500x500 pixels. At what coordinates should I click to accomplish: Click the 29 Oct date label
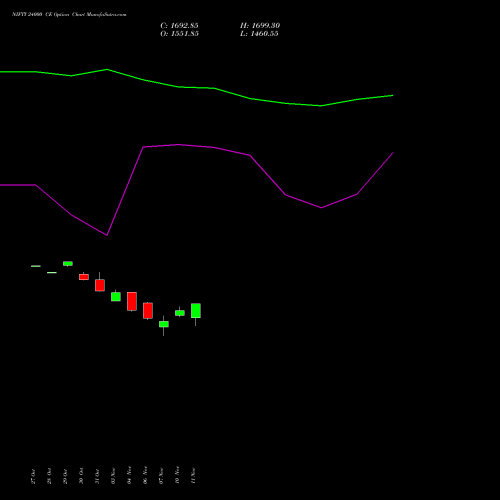click(x=65, y=476)
